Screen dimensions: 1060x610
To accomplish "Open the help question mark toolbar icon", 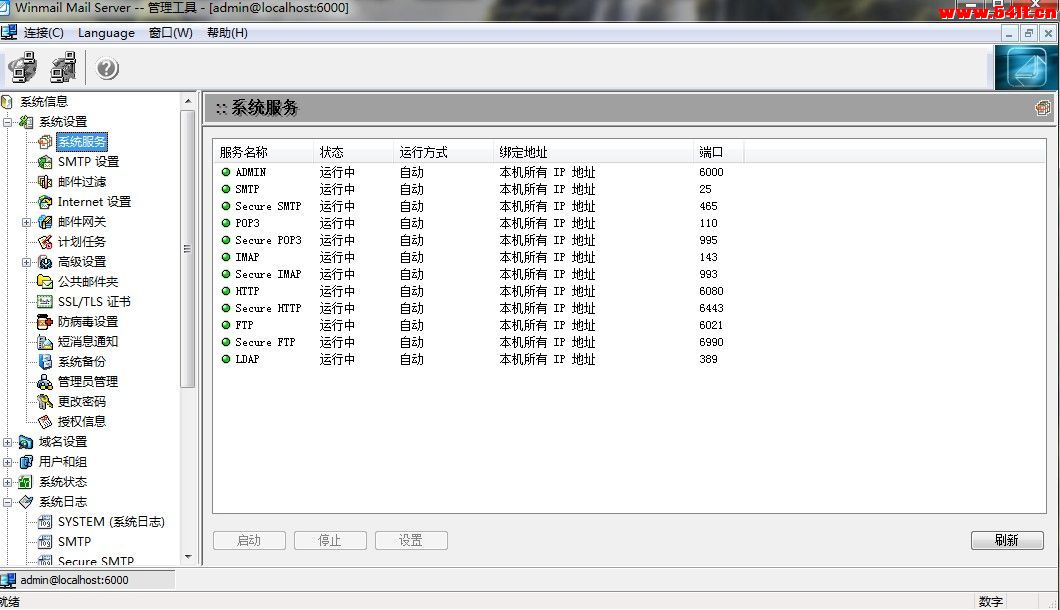I will pyautogui.click(x=107, y=68).
